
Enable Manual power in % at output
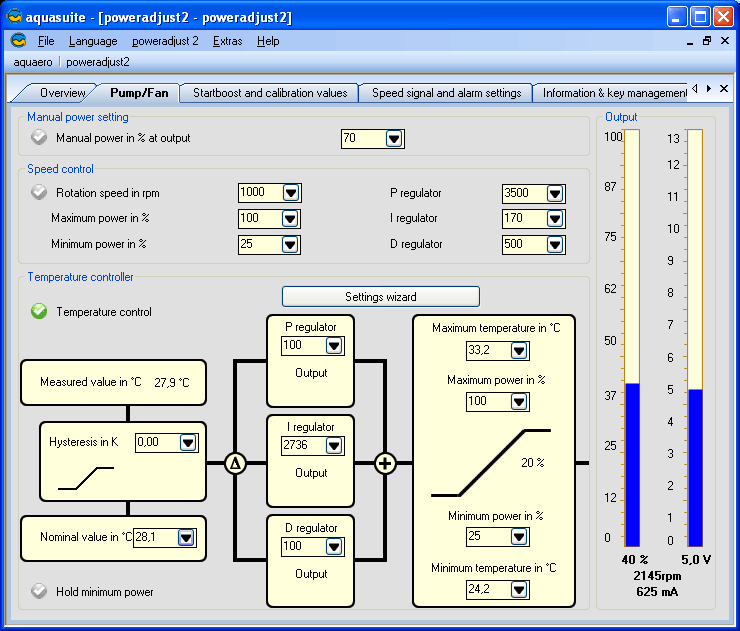coord(39,138)
